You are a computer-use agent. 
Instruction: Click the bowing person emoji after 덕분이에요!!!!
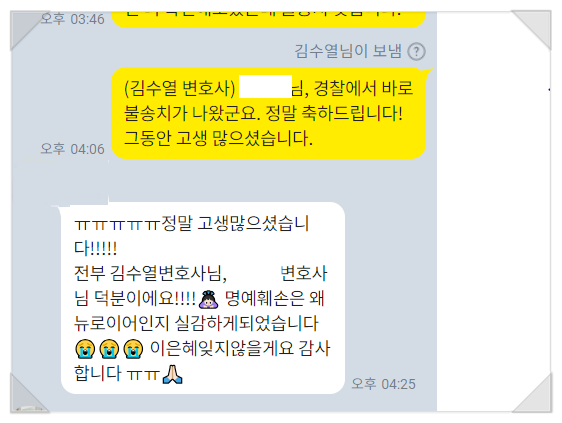pos(209,299)
